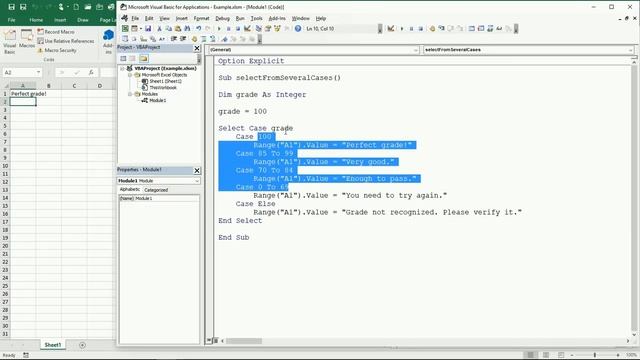The width and height of the screenshot is (640, 360).
Task: Open the Properties Window toolbar icon
Action: point(268,29)
